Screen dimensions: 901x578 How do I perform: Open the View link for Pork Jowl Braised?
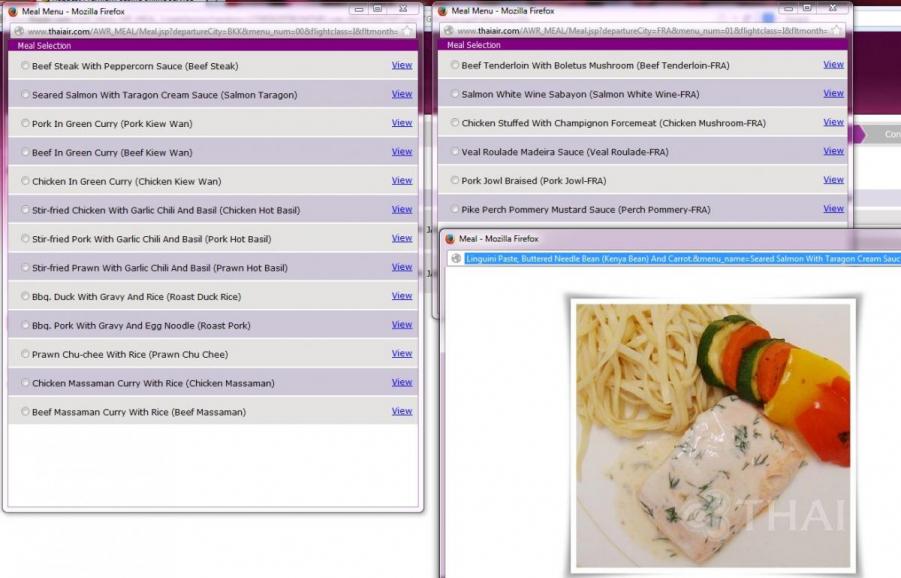(833, 180)
